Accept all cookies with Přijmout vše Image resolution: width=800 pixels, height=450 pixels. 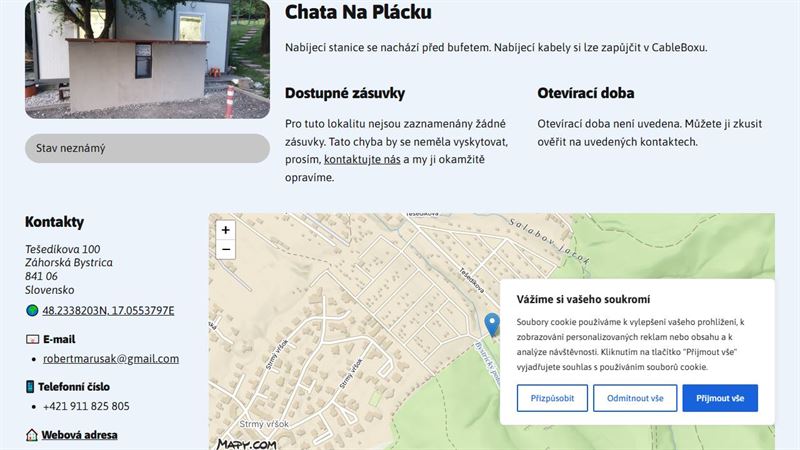click(x=720, y=398)
